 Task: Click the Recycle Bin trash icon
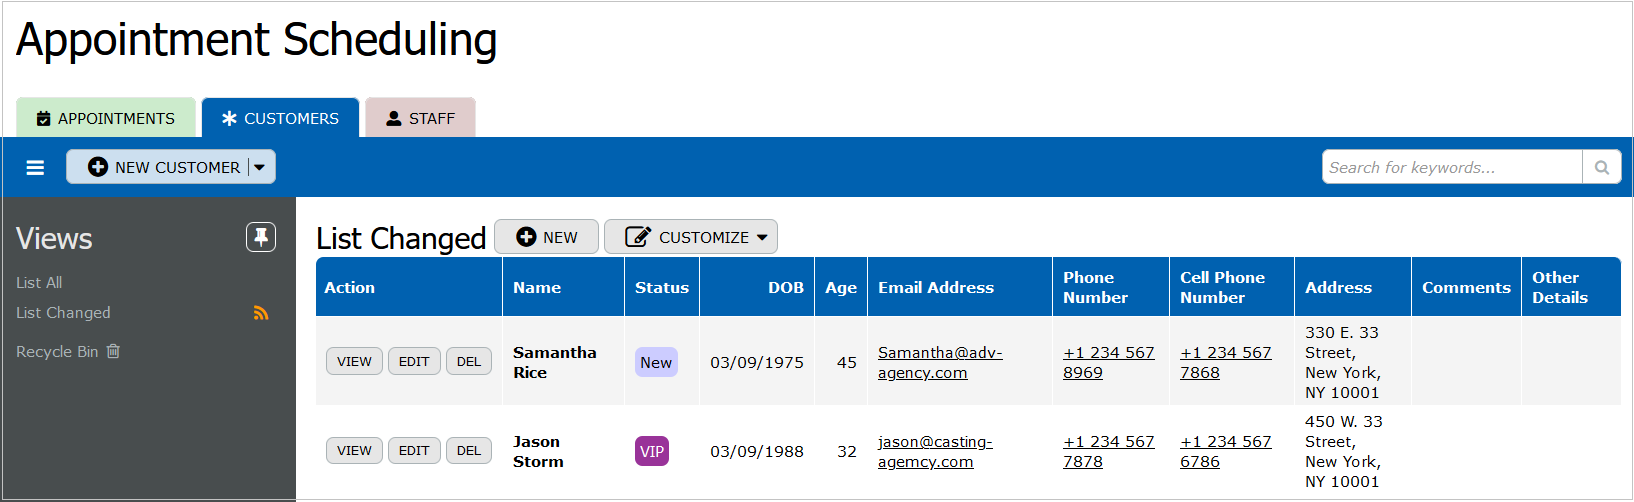point(113,351)
